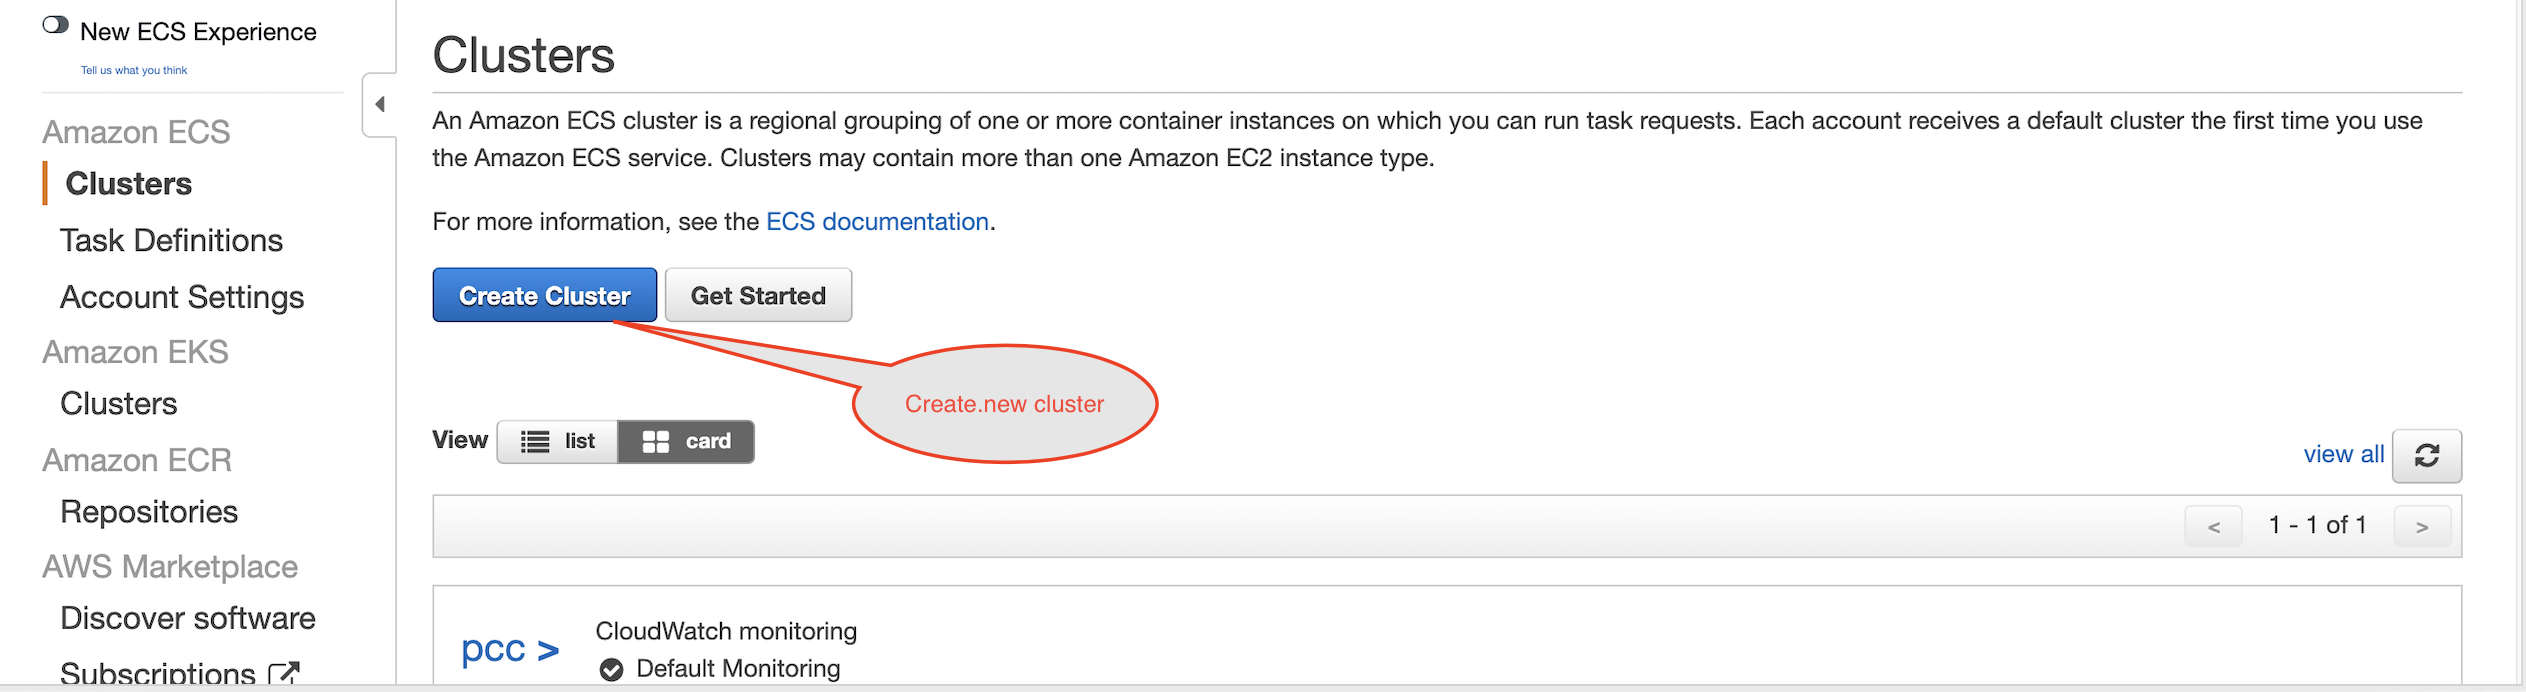2526x692 pixels.
Task: Go to next page of clusters
Action: [x=2422, y=525]
